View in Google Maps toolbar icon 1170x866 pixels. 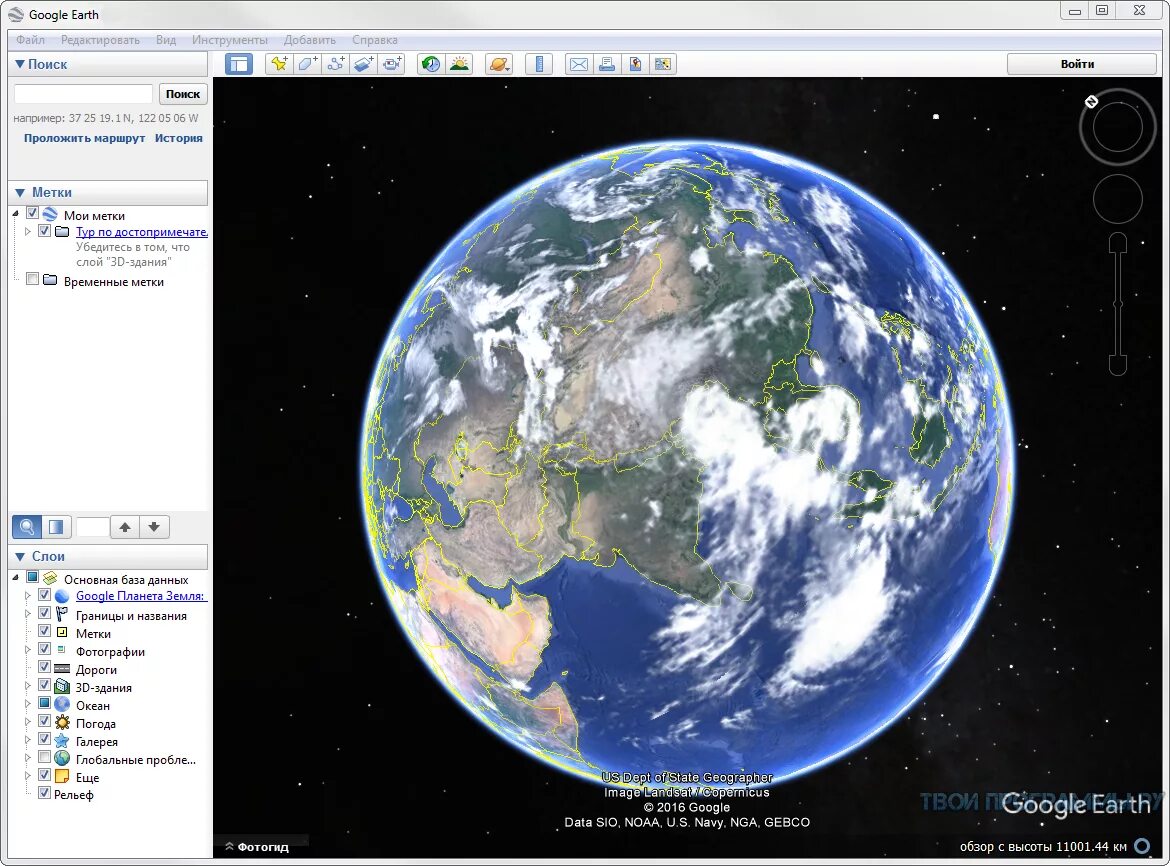[x=663, y=64]
